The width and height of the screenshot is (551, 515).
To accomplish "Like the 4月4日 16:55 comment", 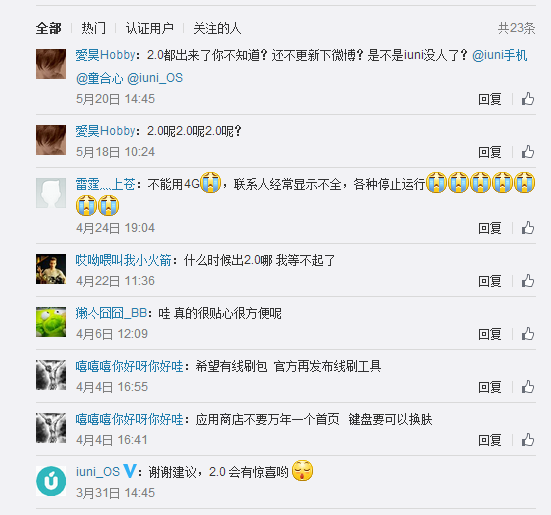I will coord(528,387).
